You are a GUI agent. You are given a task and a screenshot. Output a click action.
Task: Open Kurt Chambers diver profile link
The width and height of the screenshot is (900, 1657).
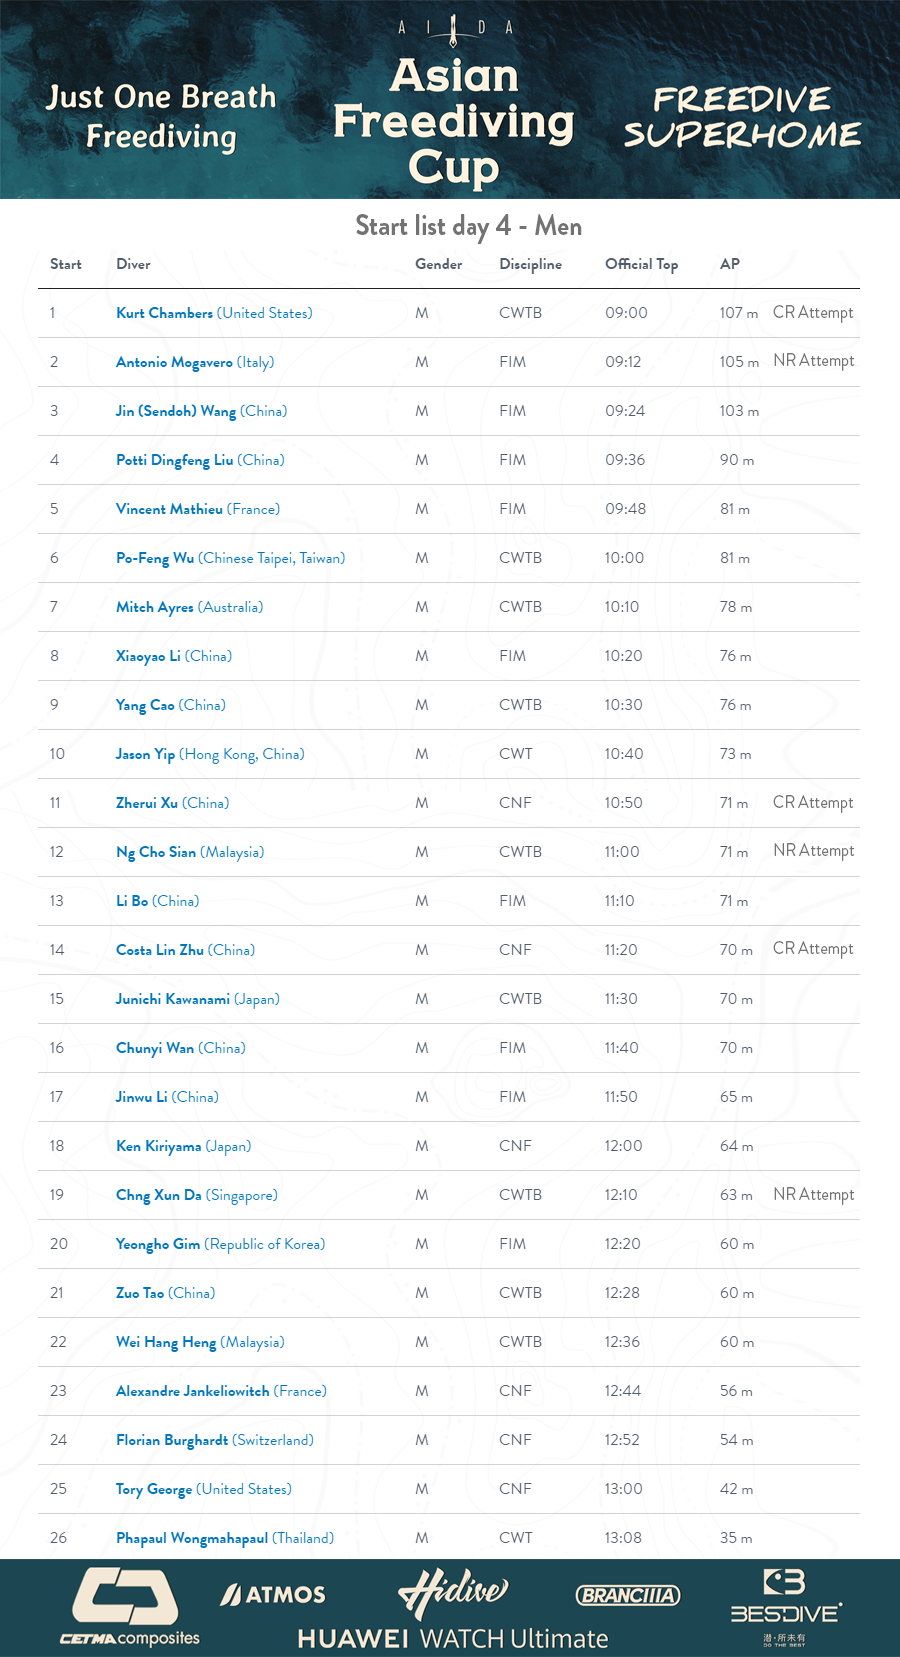(165, 313)
